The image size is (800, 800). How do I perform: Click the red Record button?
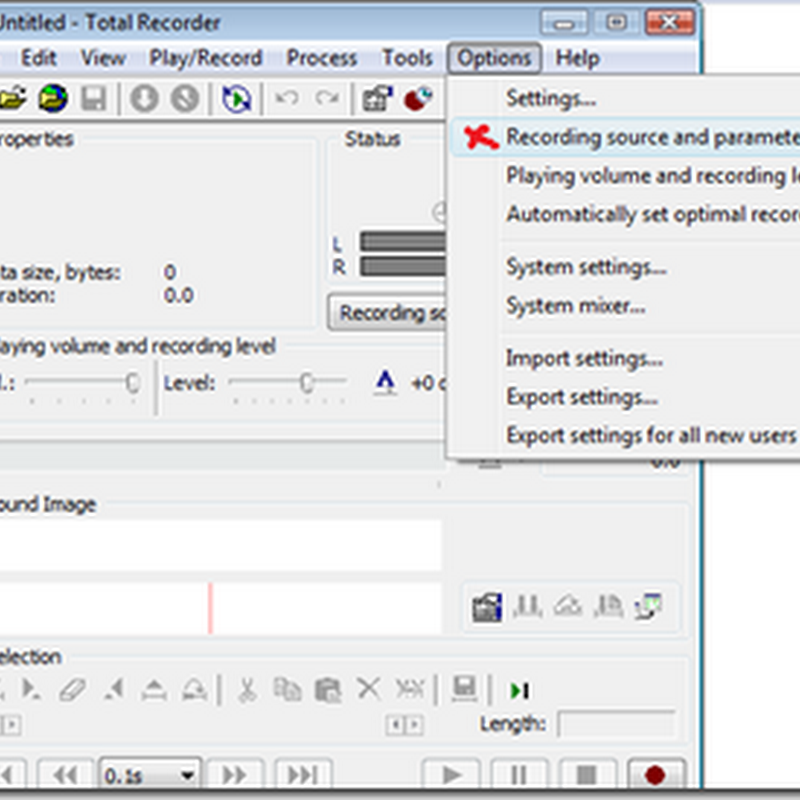point(655,775)
